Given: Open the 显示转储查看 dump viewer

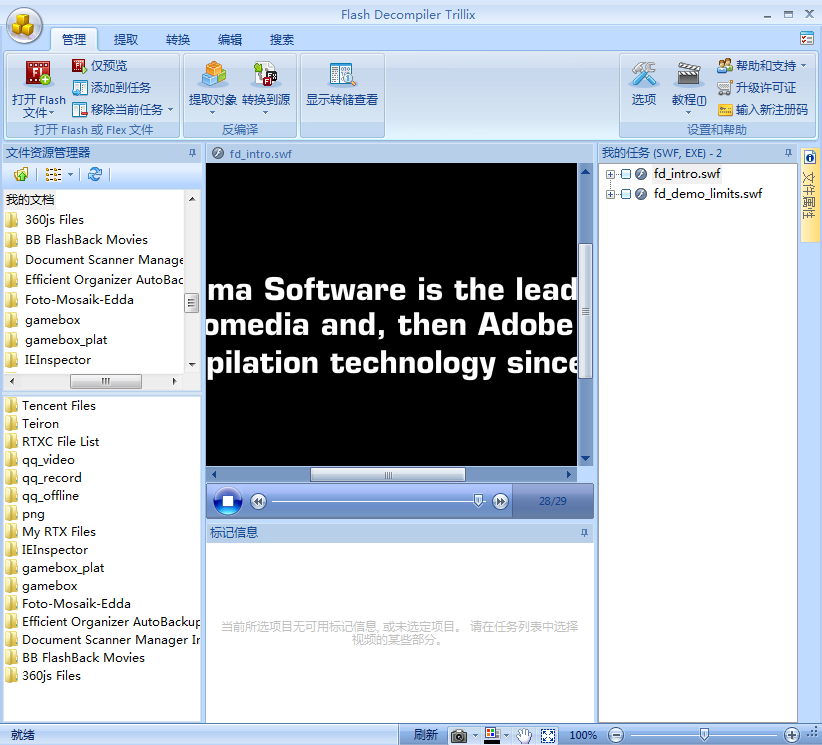Looking at the screenshot, I should point(342,85).
